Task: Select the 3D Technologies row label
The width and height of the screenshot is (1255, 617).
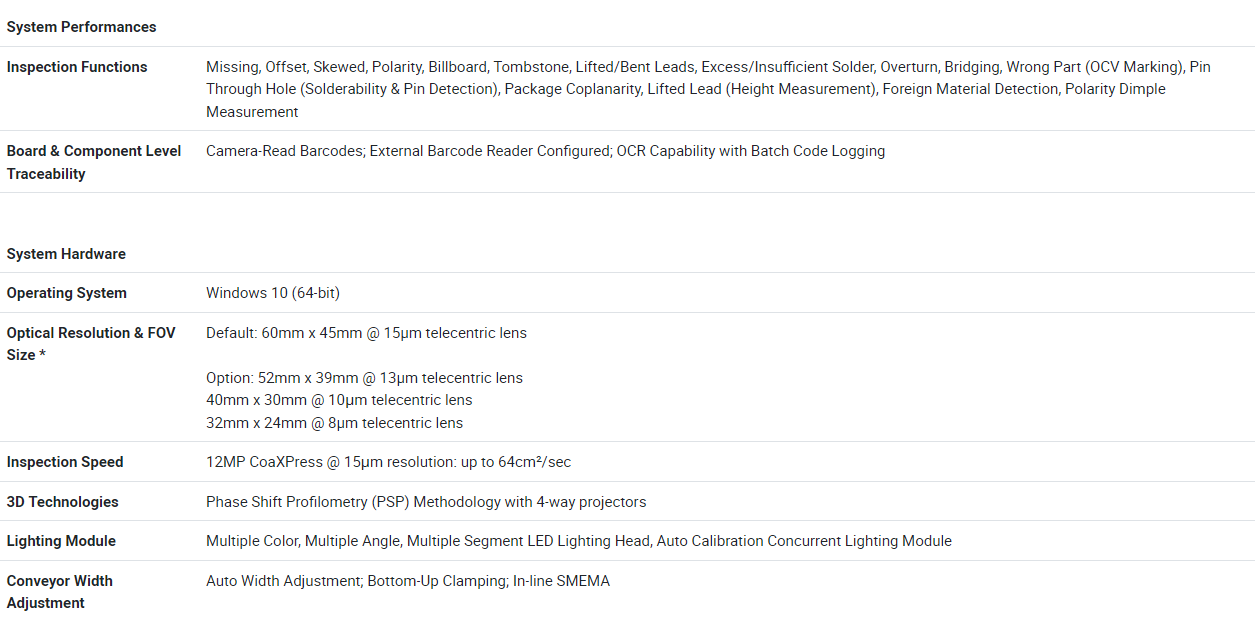Action: [x=62, y=502]
